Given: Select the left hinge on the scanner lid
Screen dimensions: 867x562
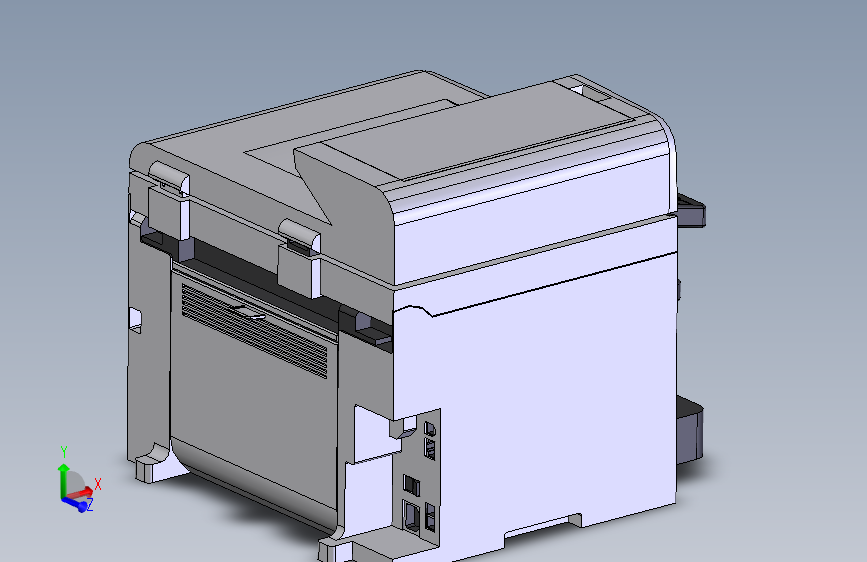Looking at the screenshot, I should [169, 200].
